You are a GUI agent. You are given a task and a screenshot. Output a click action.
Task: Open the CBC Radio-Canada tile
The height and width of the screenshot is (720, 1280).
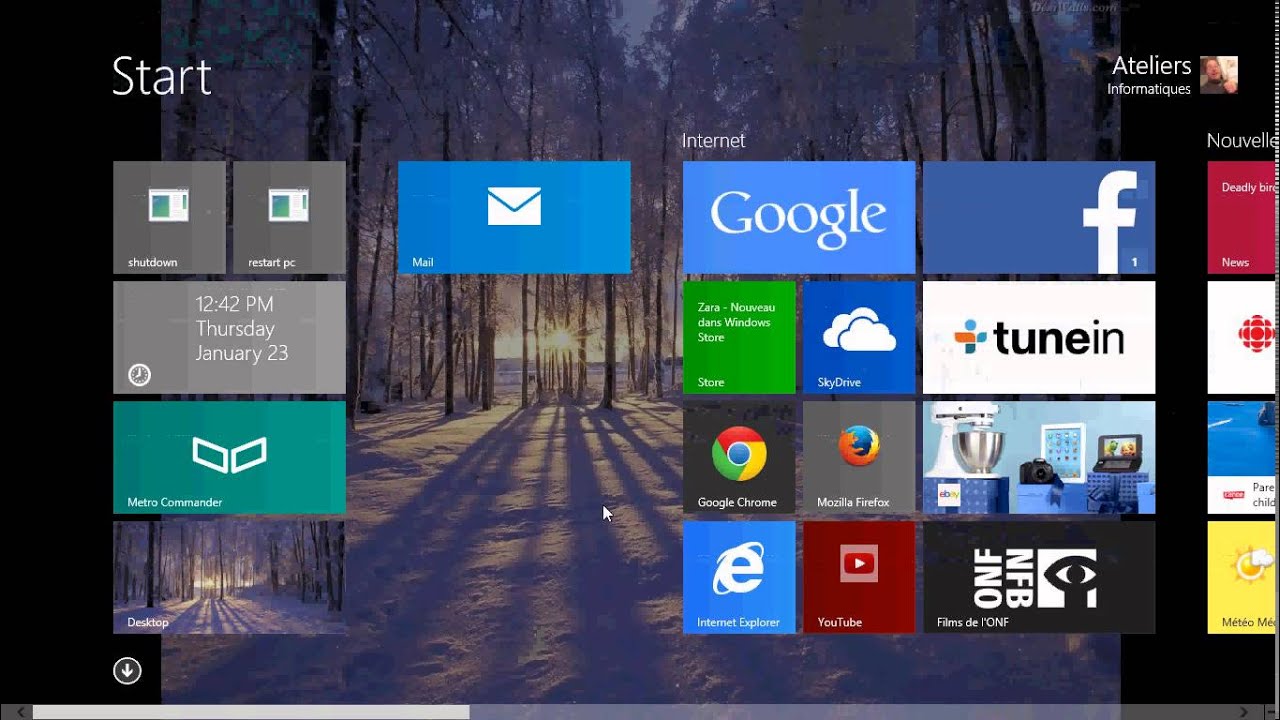(1243, 337)
